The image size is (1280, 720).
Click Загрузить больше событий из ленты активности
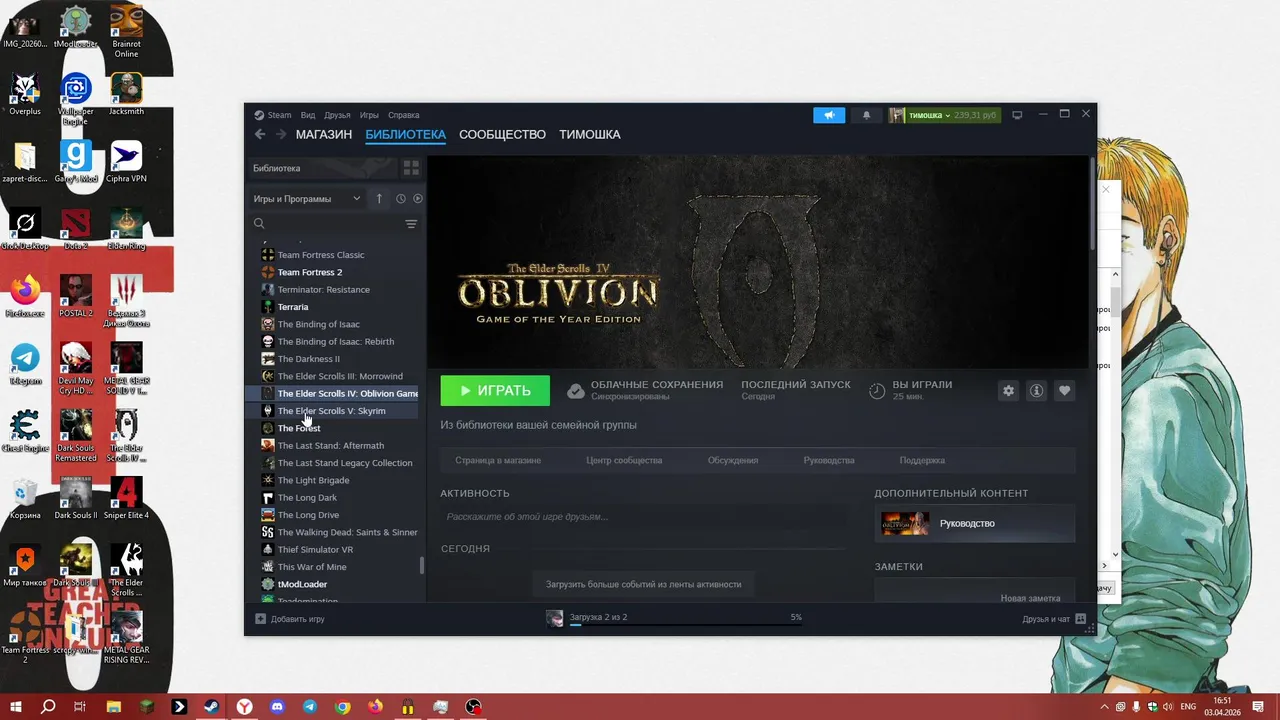[x=643, y=584]
